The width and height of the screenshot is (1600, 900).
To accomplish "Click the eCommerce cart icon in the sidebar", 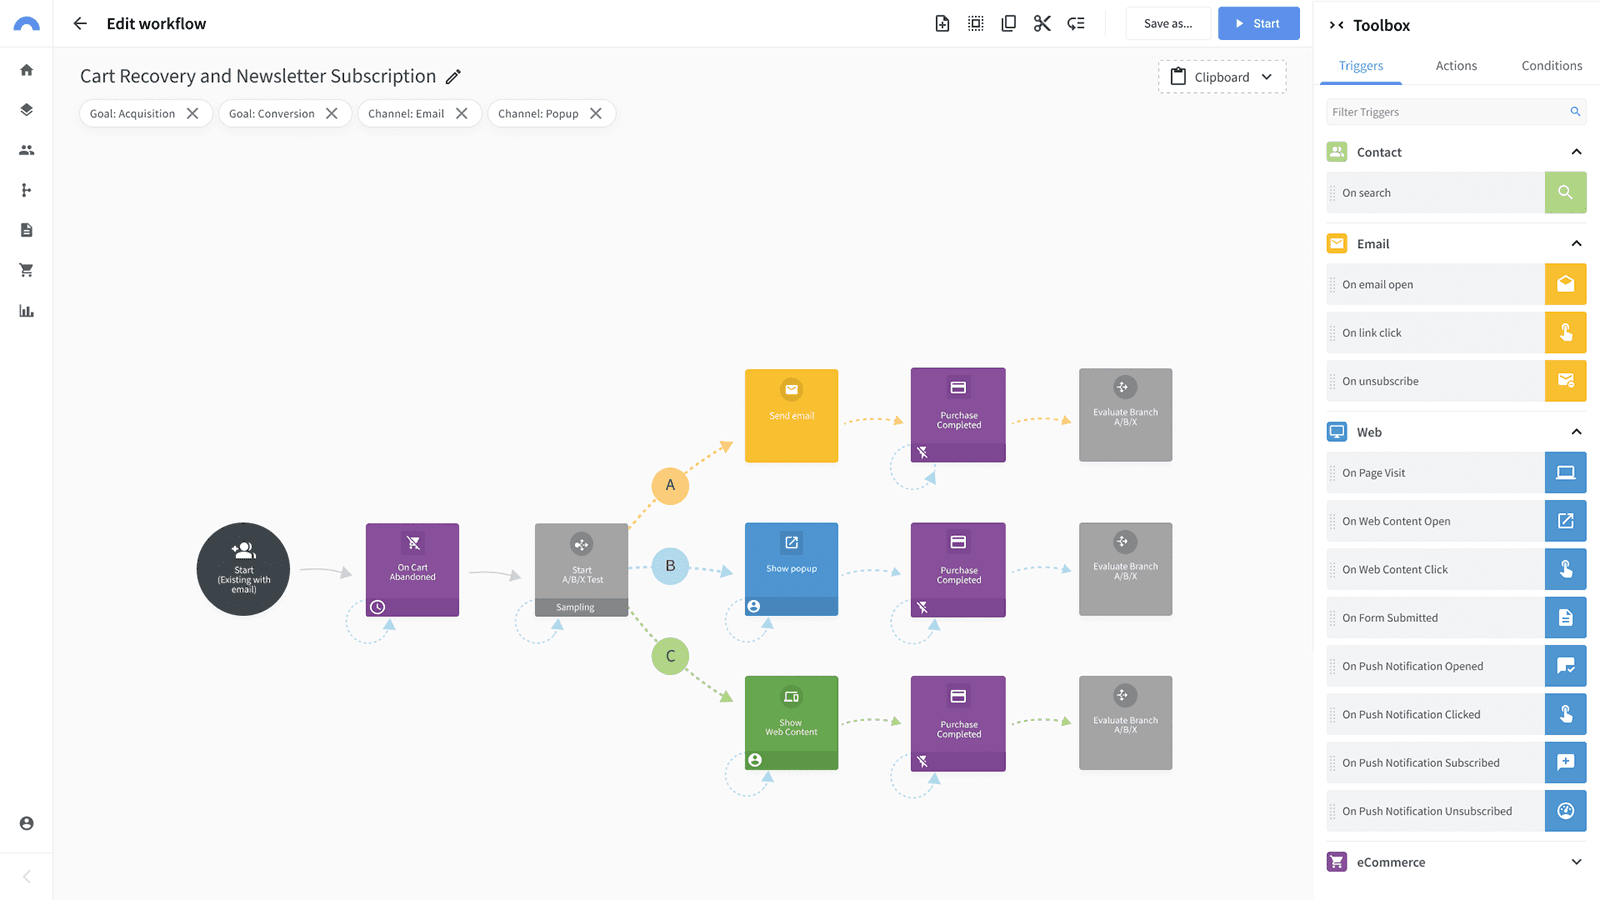I will pyautogui.click(x=26, y=269).
